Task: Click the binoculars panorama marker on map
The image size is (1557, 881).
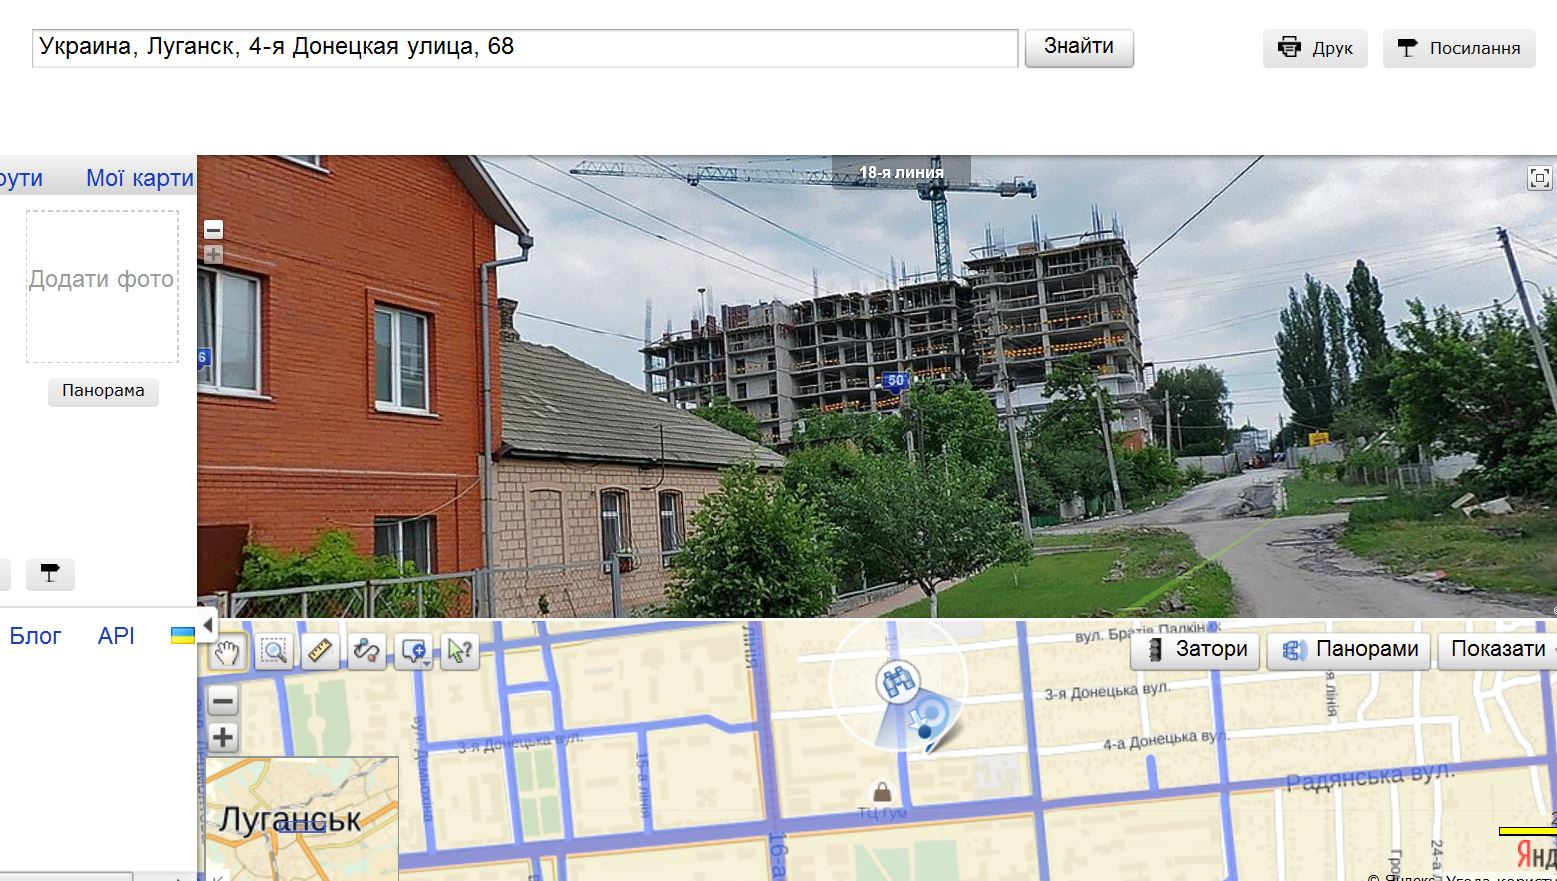Action: click(897, 682)
